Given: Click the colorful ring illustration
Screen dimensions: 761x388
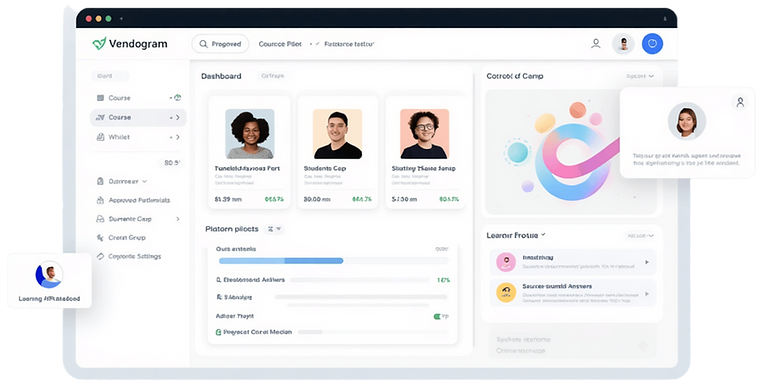Looking at the screenshot, I should pos(573,163).
